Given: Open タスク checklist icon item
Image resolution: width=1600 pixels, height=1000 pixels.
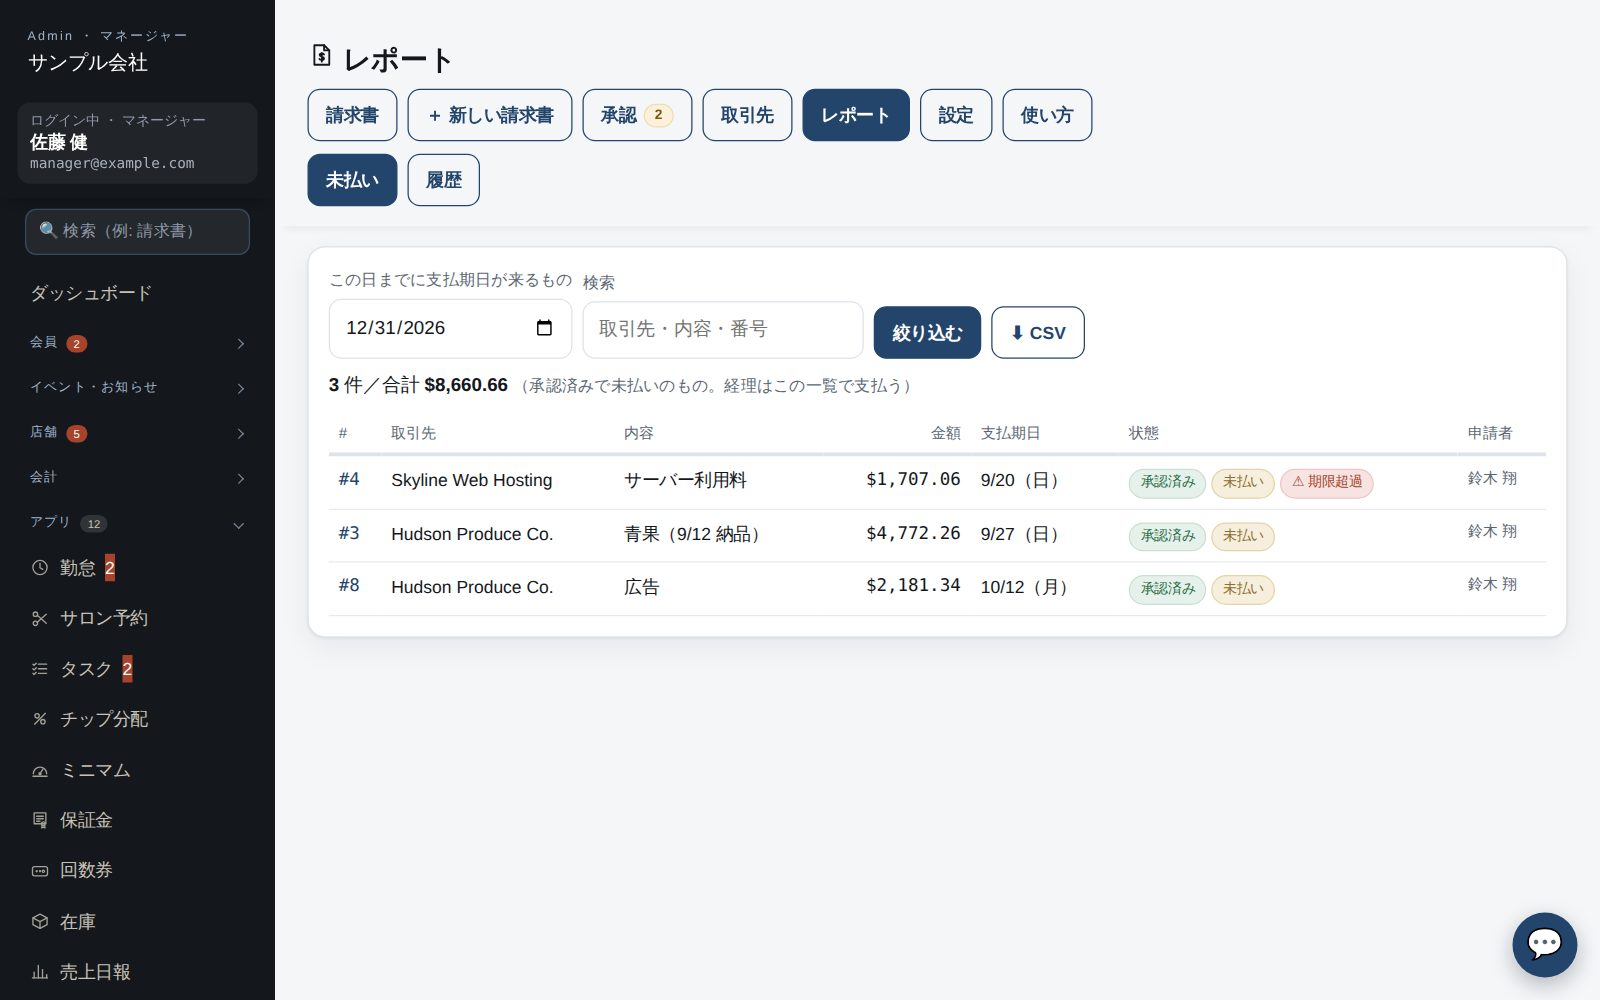Looking at the screenshot, I should click(40, 669).
